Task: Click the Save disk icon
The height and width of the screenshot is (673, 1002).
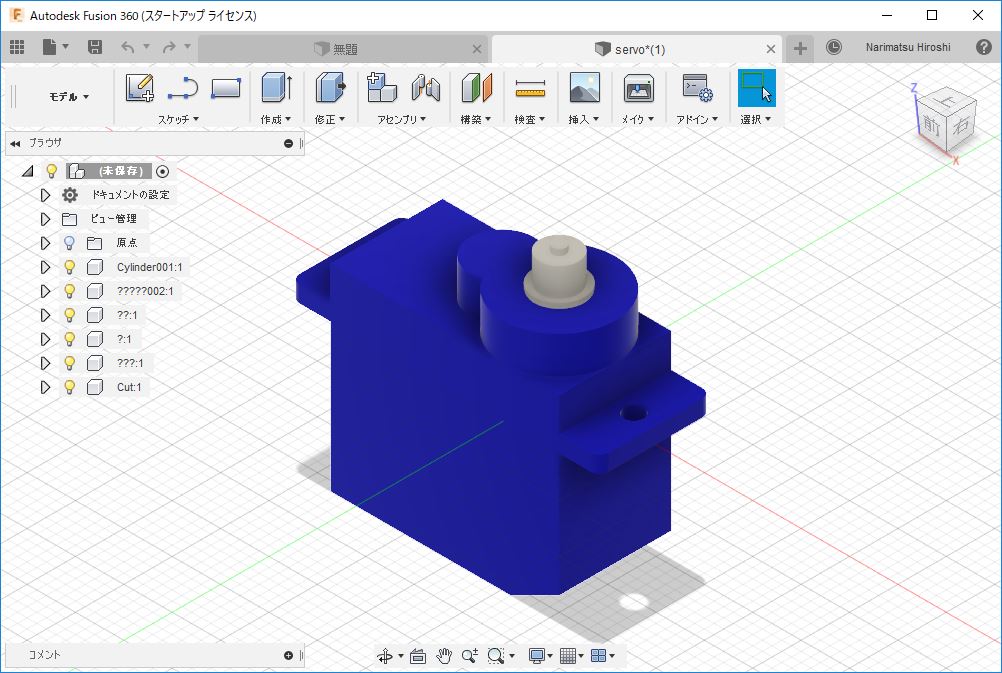Action: pos(95,47)
